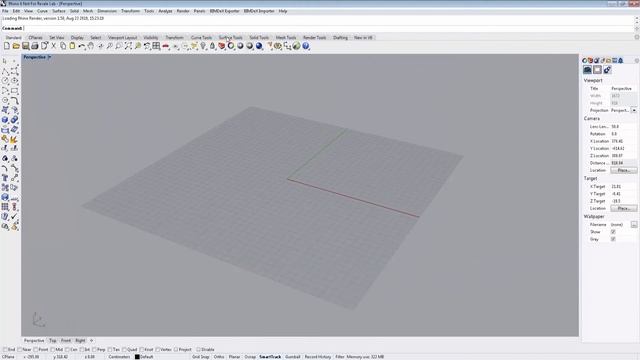Click the light bulb Hide/Show icon
The height and width of the screenshot is (360, 640).
tap(203, 46)
